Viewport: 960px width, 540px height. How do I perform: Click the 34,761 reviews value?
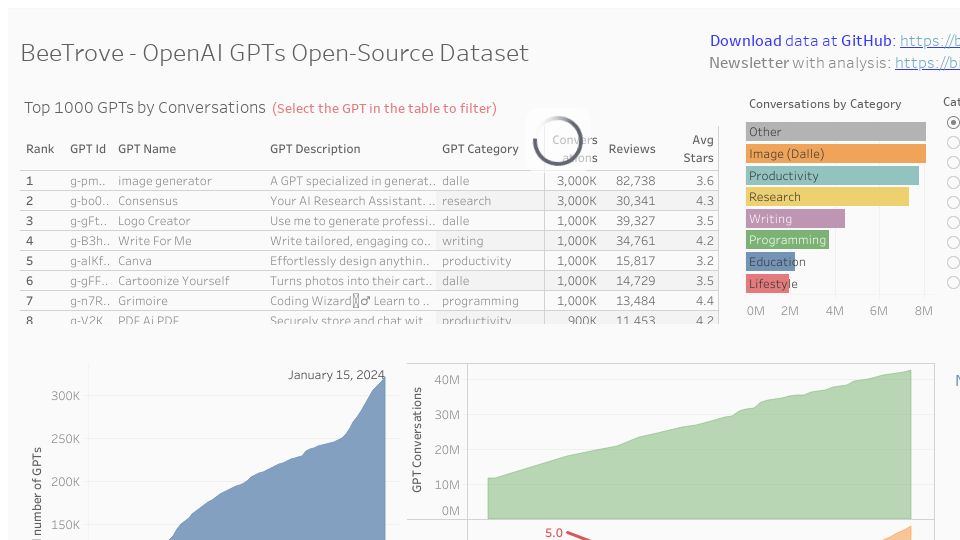coord(636,241)
